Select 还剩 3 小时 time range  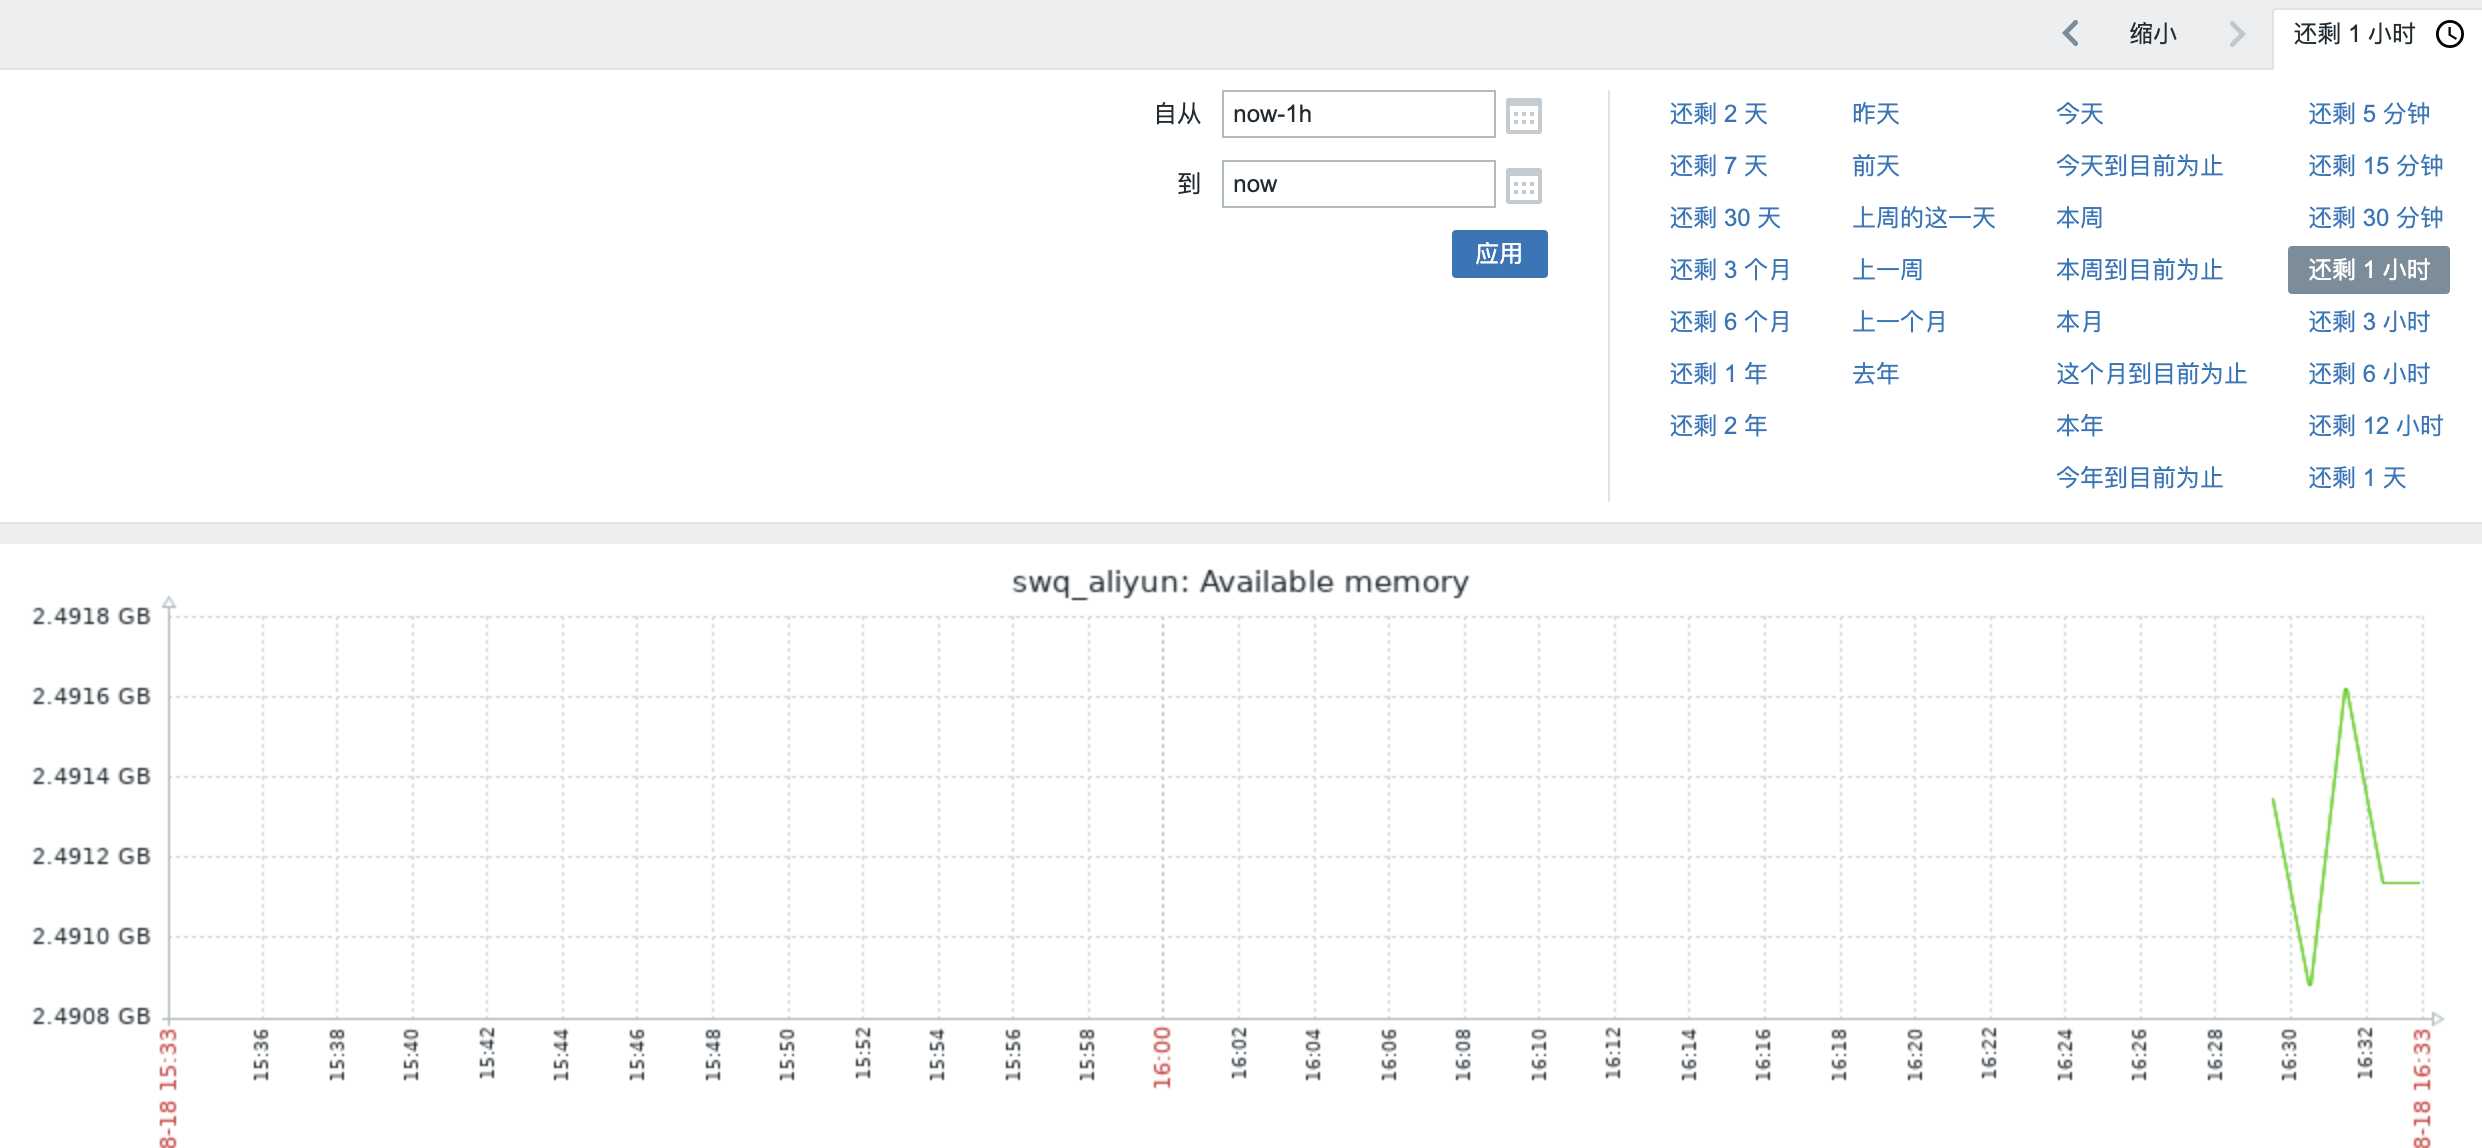click(2368, 322)
